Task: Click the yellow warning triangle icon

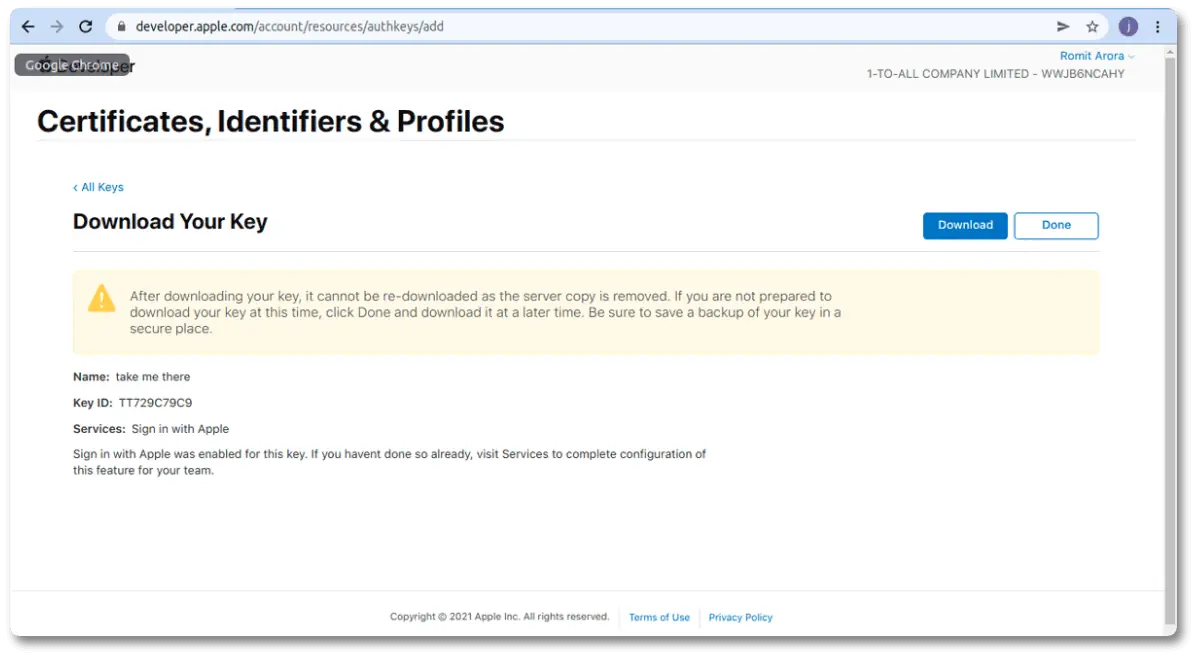Action: point(102,298)
